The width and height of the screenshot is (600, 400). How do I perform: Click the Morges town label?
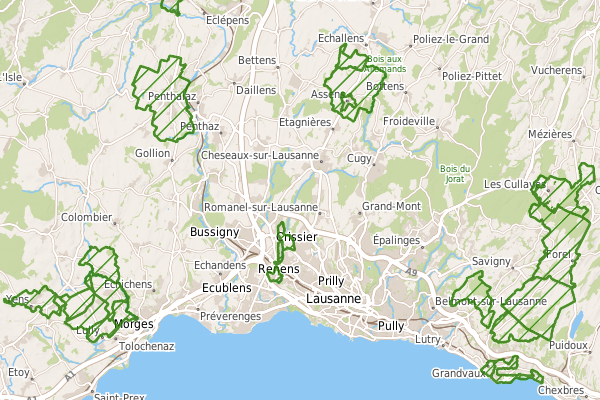click(134, 324)
